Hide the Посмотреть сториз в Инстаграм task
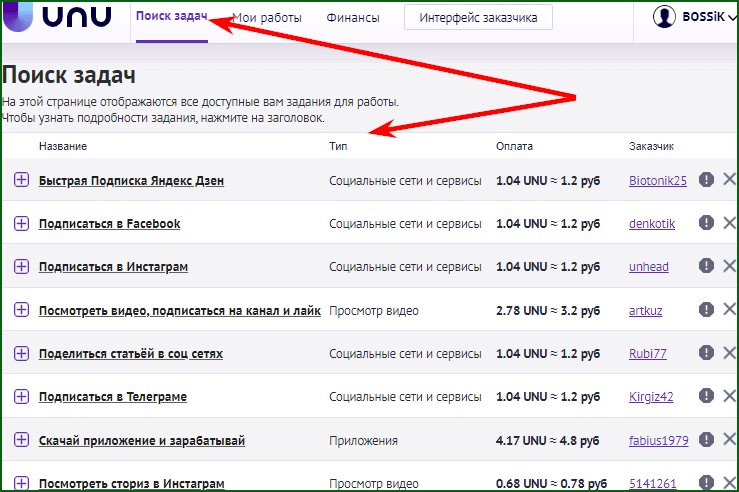This screenshot has height=492, width=739. (x=730, y=483)
